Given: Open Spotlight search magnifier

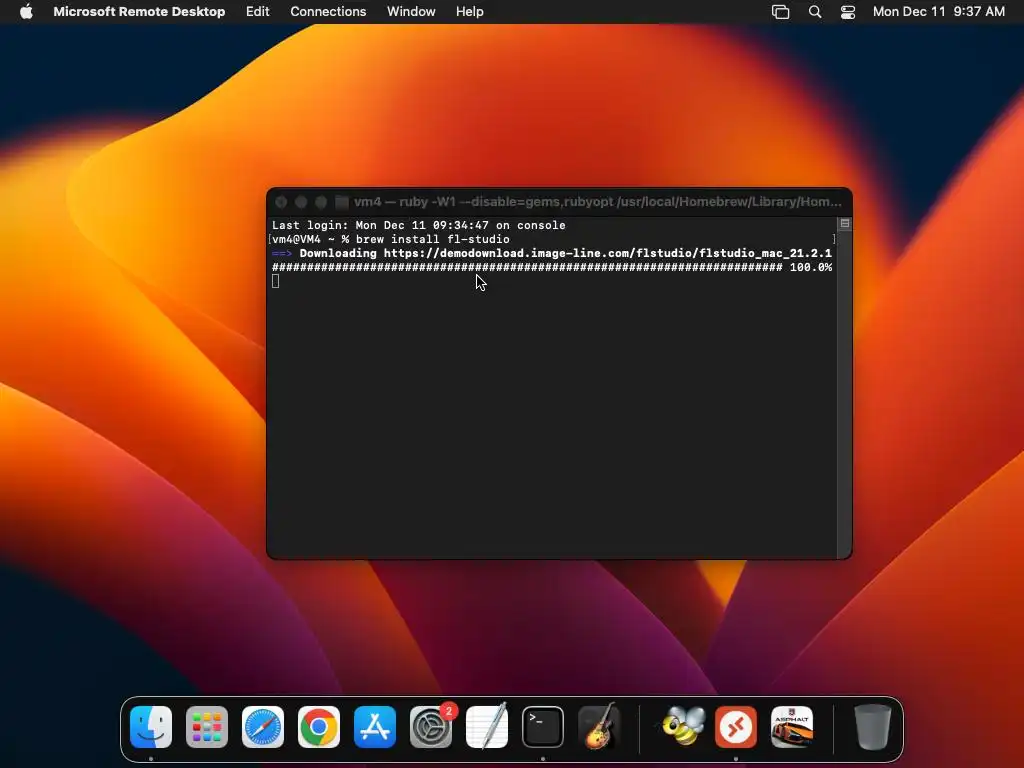Looking at the screenshot, I should [x=814, y=12].
